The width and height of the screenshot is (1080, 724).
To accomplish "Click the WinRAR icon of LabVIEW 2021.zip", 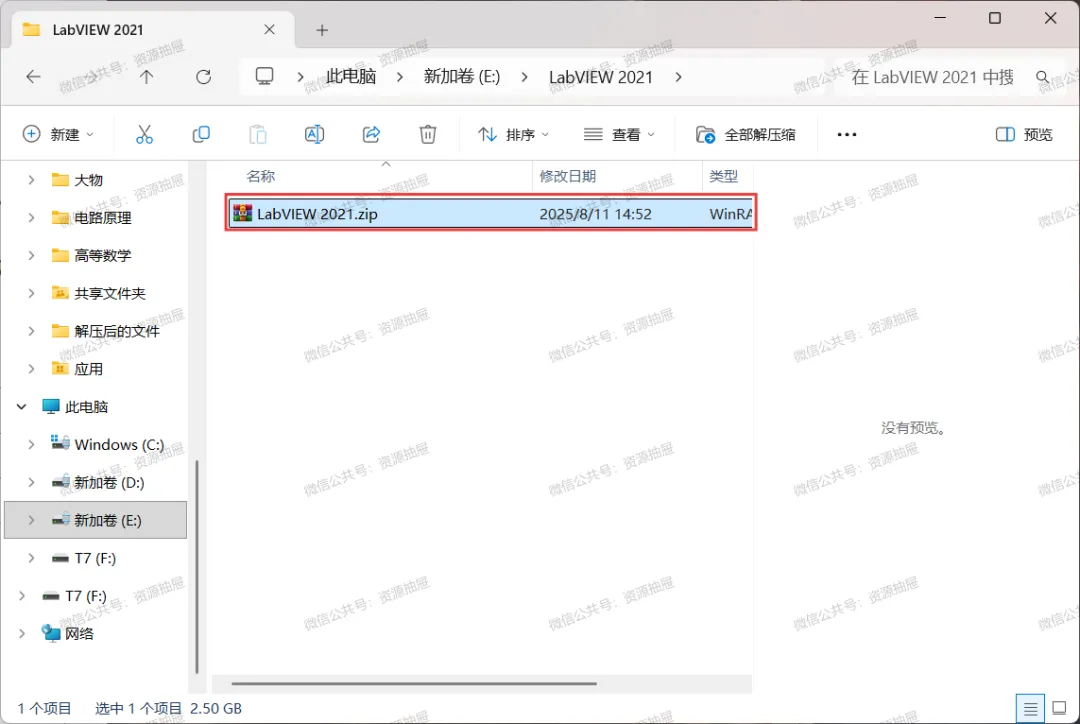I will pyautogui.click(x=242, y=213).
